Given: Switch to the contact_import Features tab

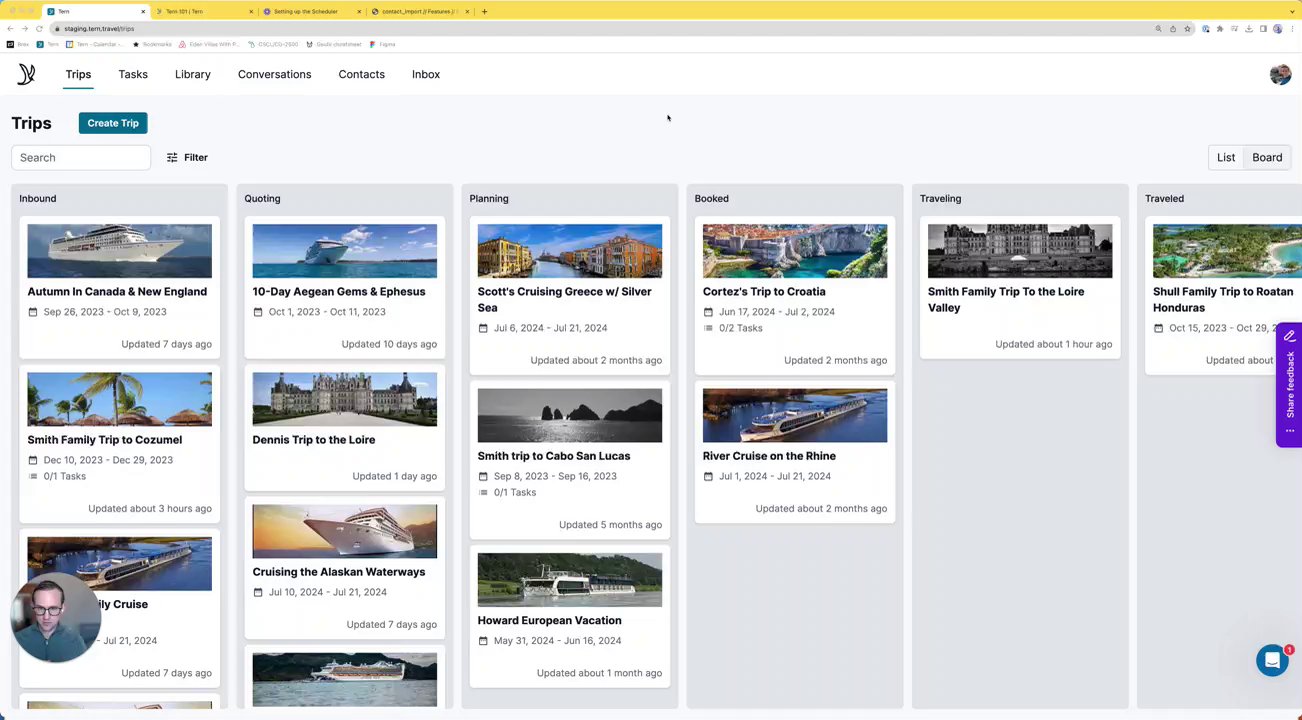Looking at the screenshot, I should click(419, 12).
